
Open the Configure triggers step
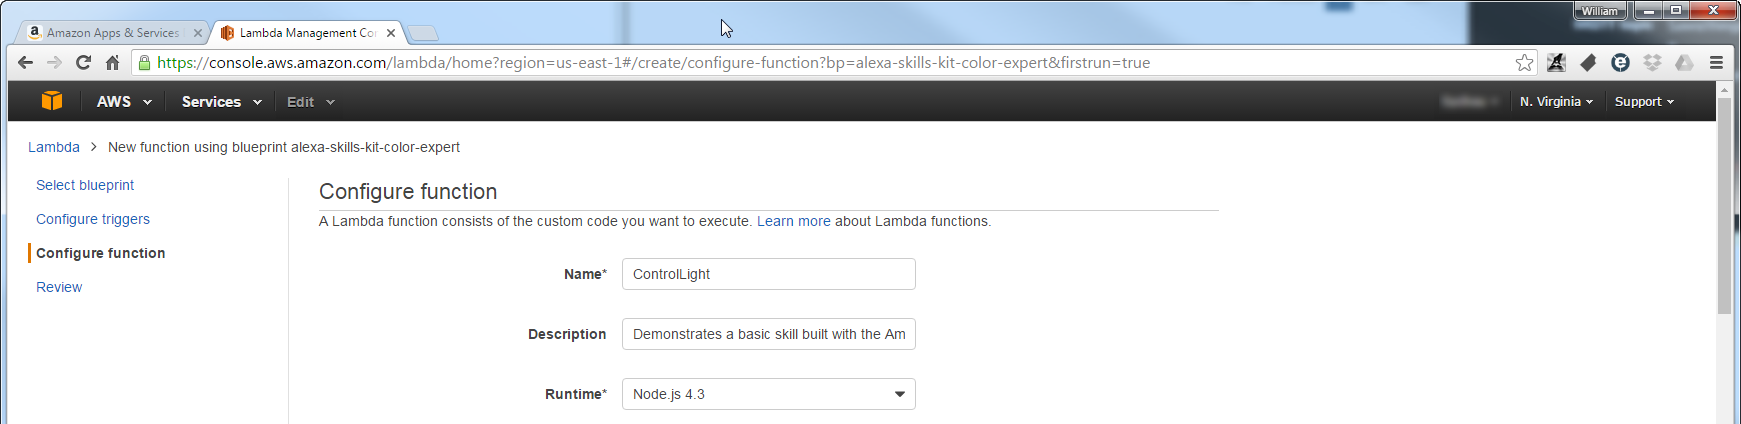pyautogui.click(x=93, y=219)
